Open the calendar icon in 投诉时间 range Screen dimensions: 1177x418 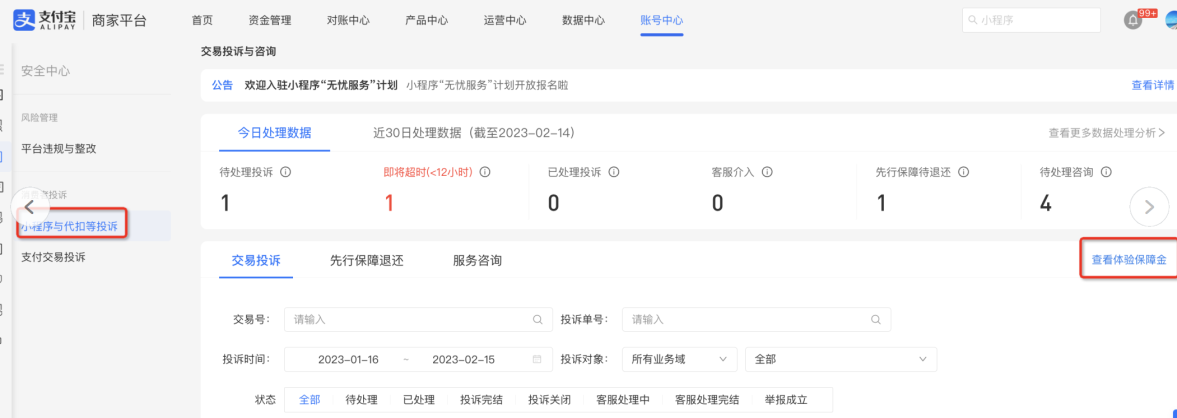[537, 359]
